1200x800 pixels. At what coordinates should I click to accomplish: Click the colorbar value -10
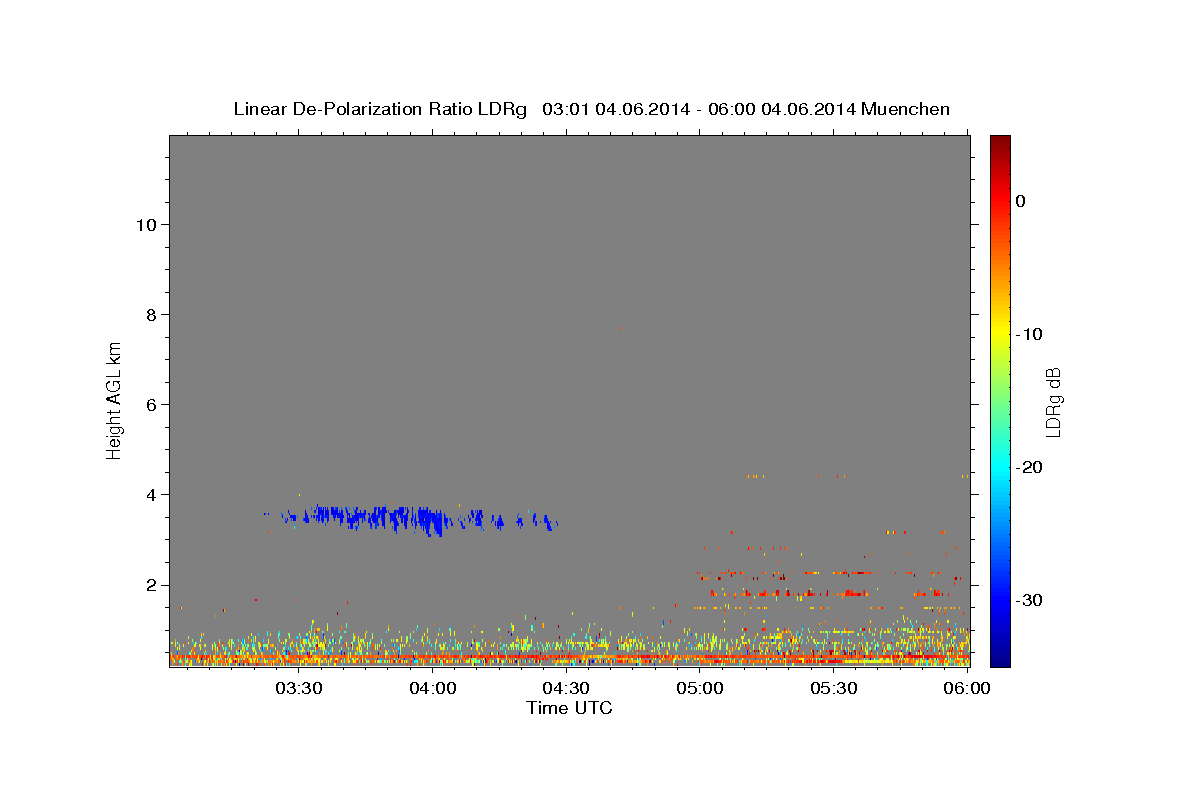coord(1030,334)
